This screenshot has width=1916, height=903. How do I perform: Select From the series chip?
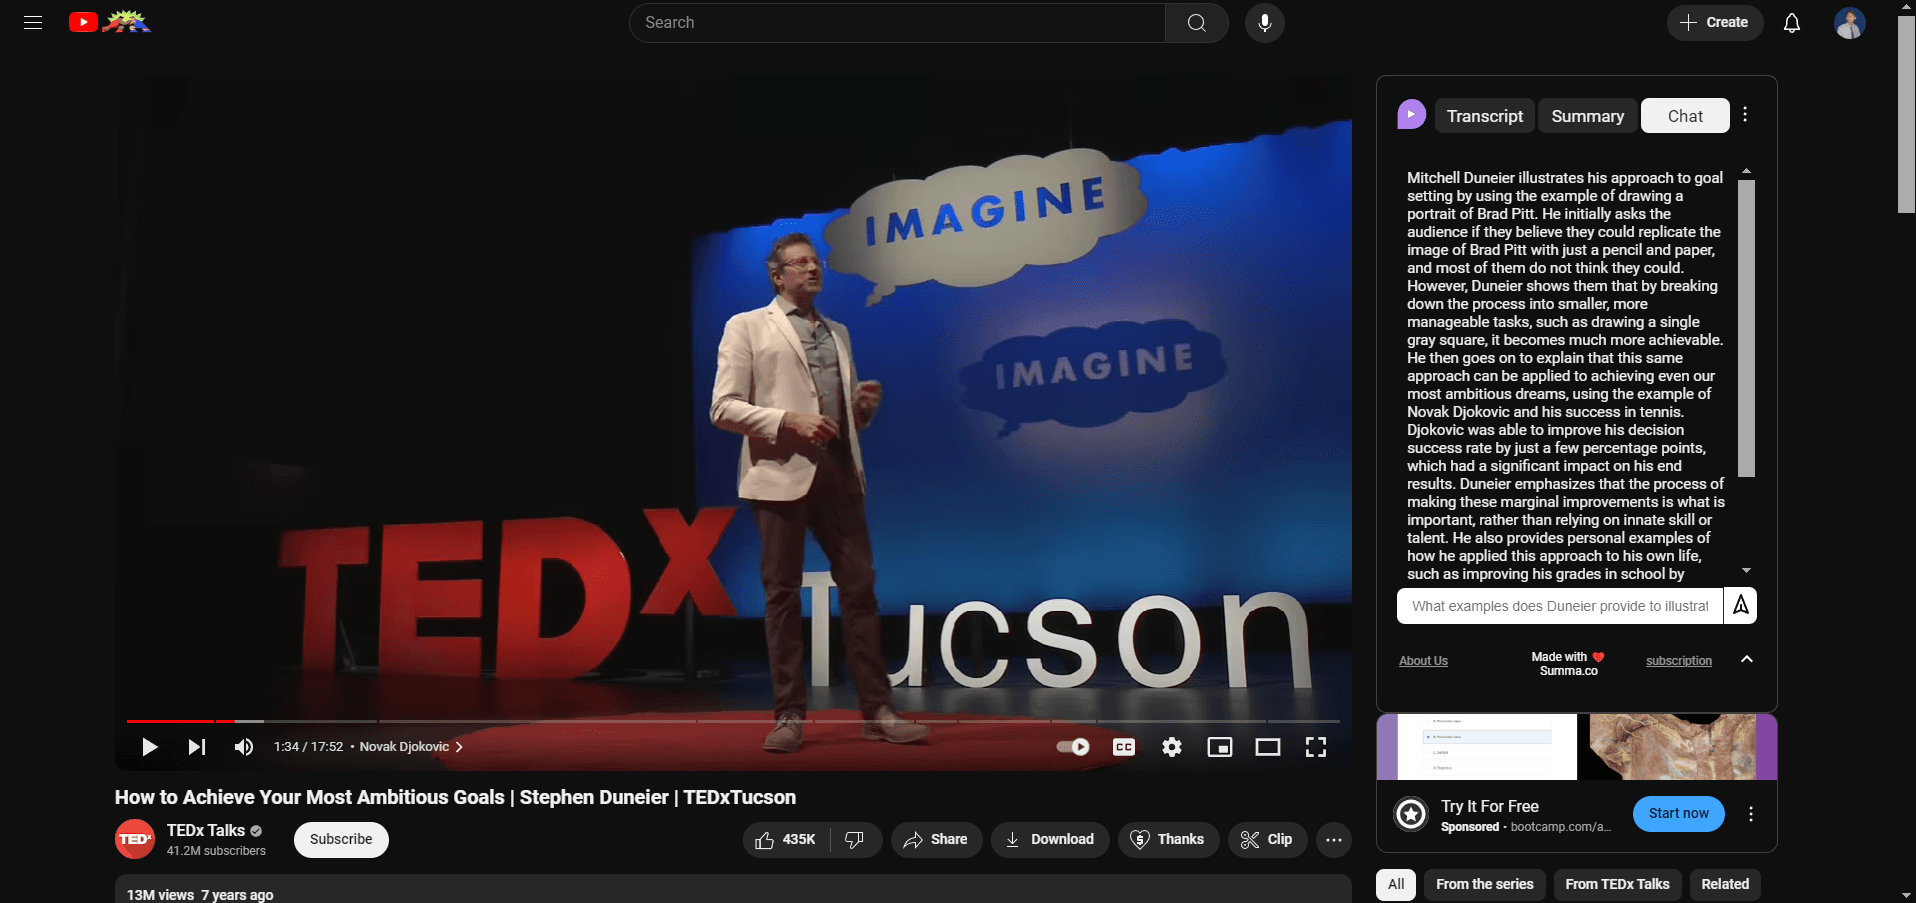click(x=1484, y=884)
